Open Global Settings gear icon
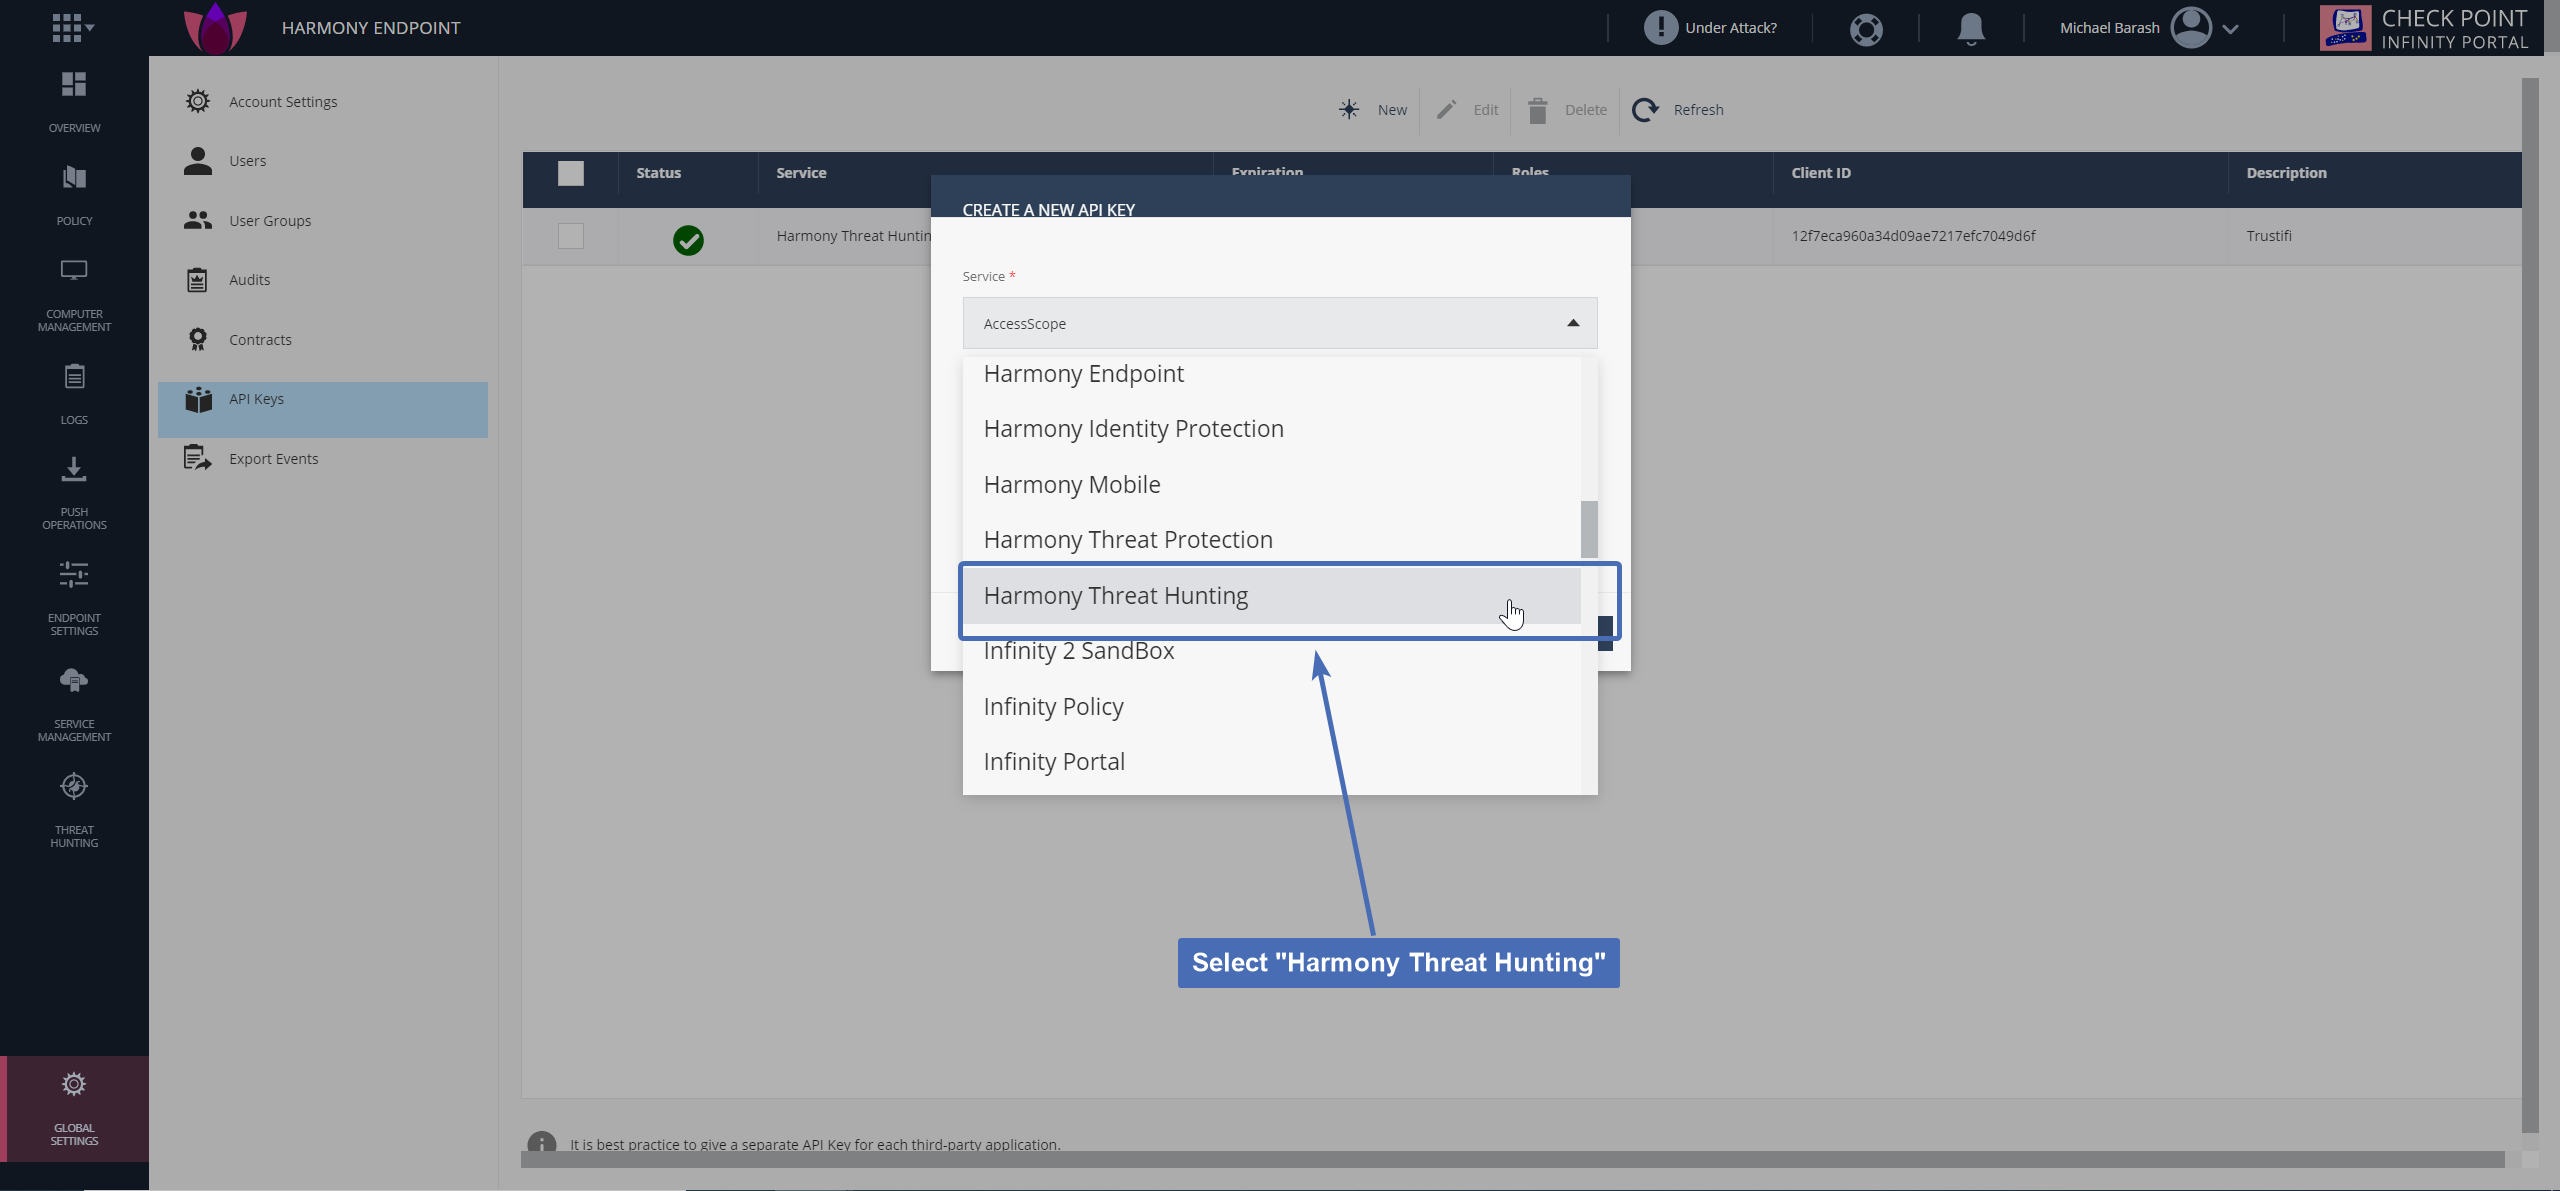The height and width of the screenshot is (1191, 2560). point(74,1084)
